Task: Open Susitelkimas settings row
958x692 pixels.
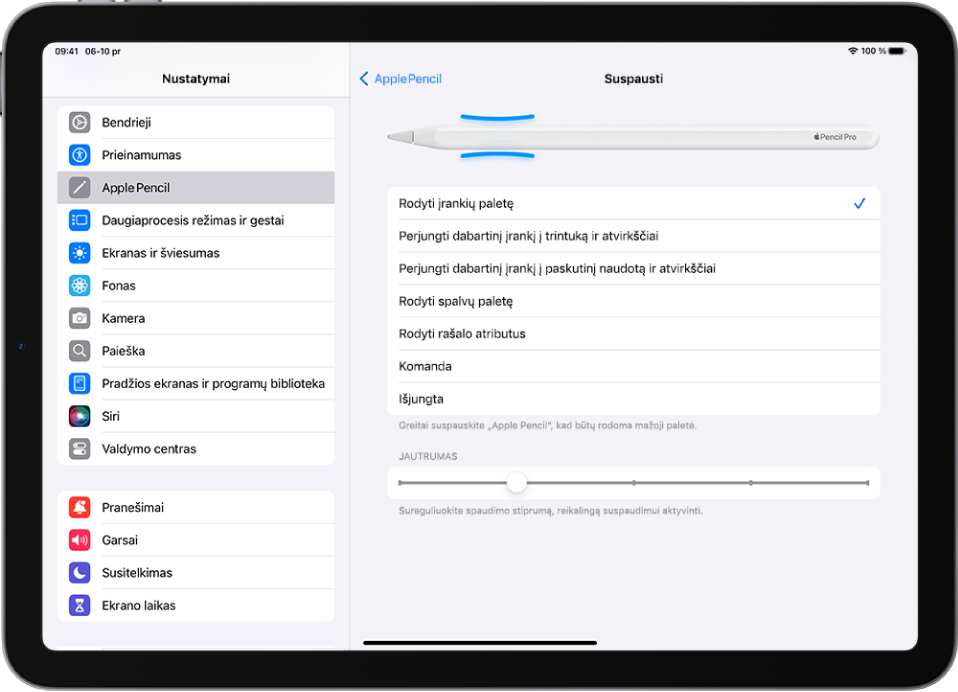Action: click(x=196, y=573)
